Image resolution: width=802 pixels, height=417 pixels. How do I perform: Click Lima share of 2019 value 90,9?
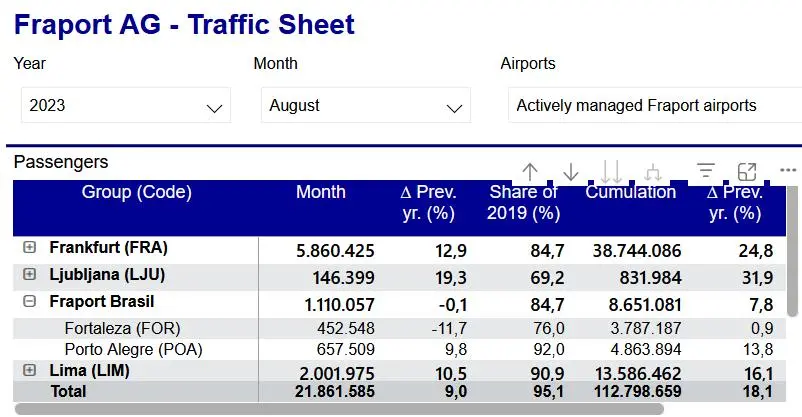tap(547, 374)
